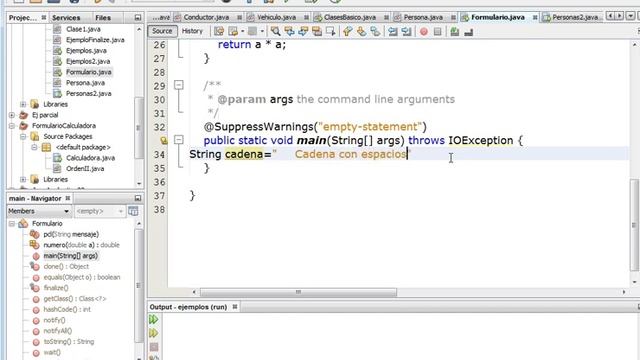The width and height of the screenshot is (640, 360).
Task: Click the hint light bulb on line 33
Action: 164,141
